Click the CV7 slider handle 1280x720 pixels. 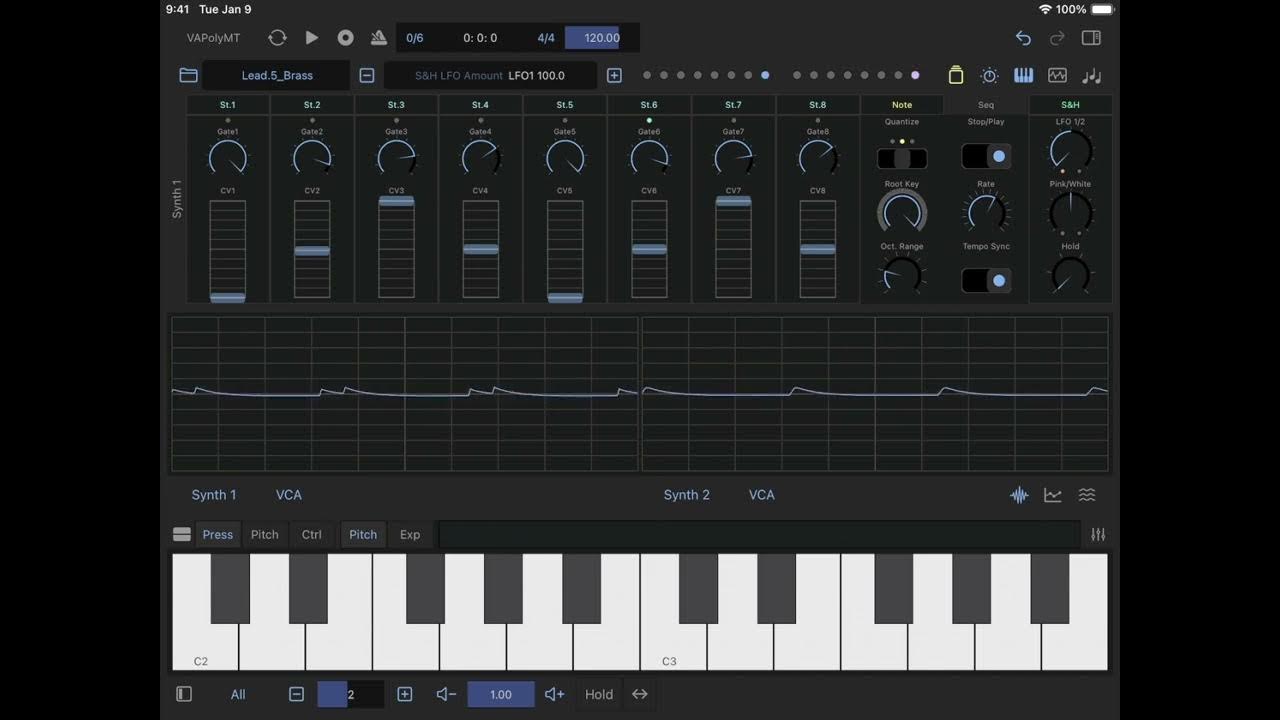[x=733, y=201]
